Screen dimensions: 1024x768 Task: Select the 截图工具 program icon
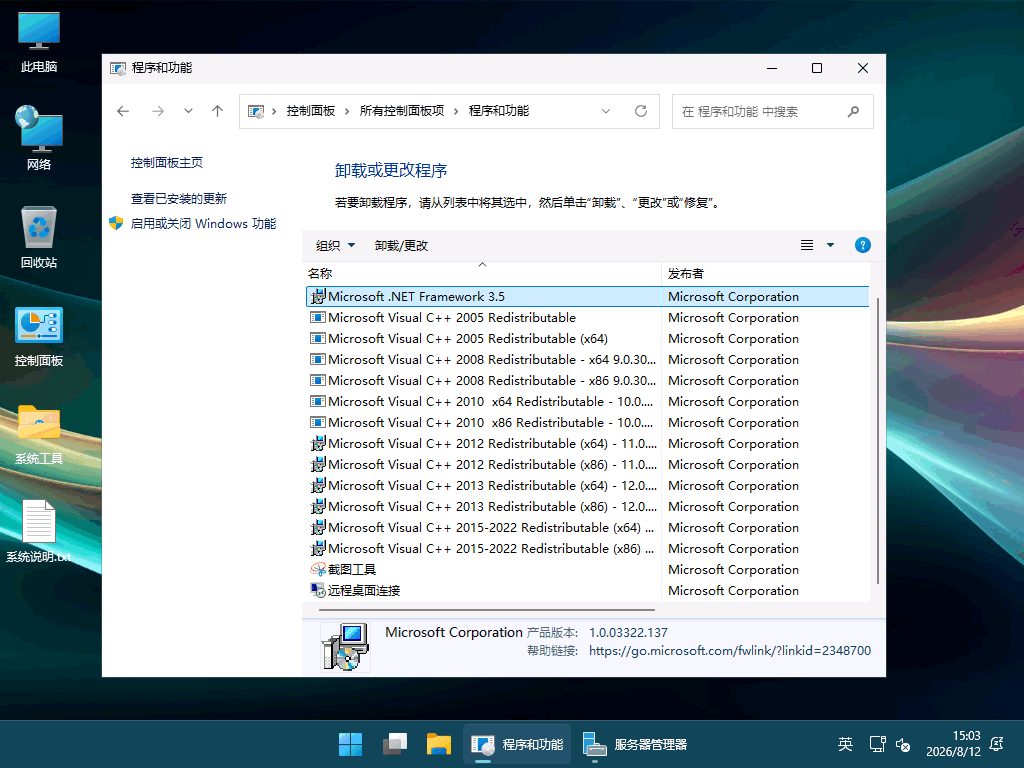point(317,569)
